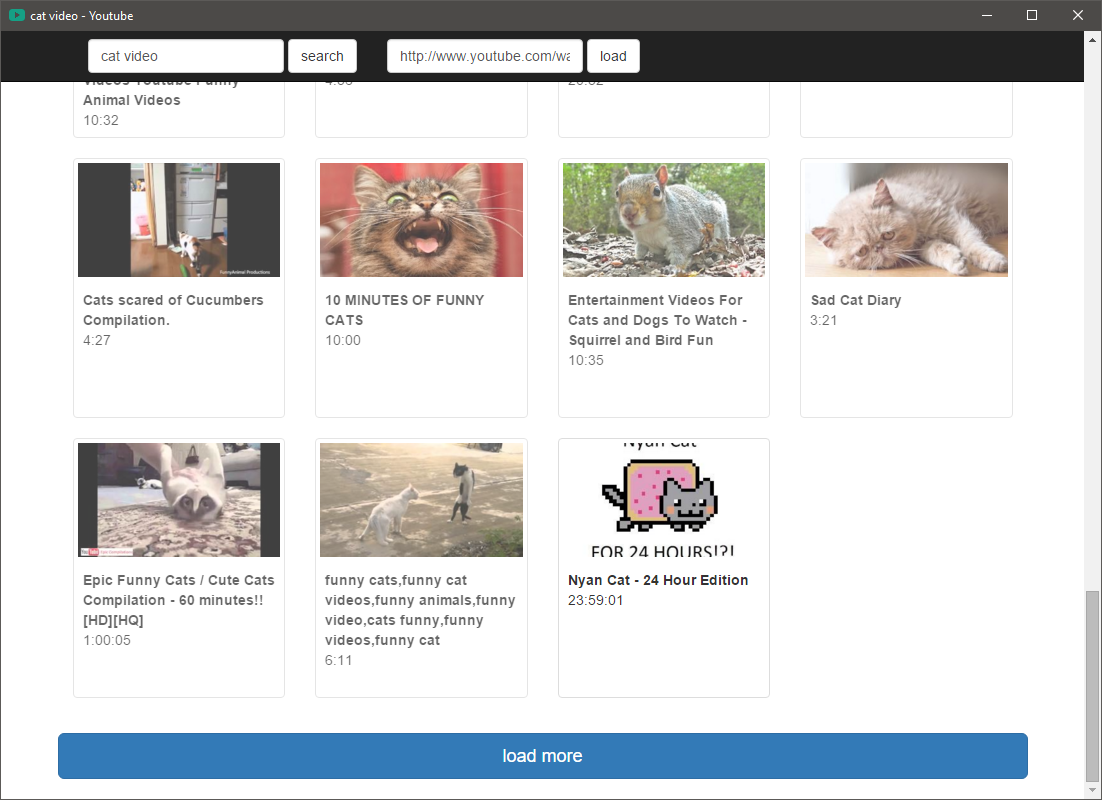Open the Sad Cat Diary thumbnail
Viewport: 1102px width, 800px height.
(x=907, y=220)
